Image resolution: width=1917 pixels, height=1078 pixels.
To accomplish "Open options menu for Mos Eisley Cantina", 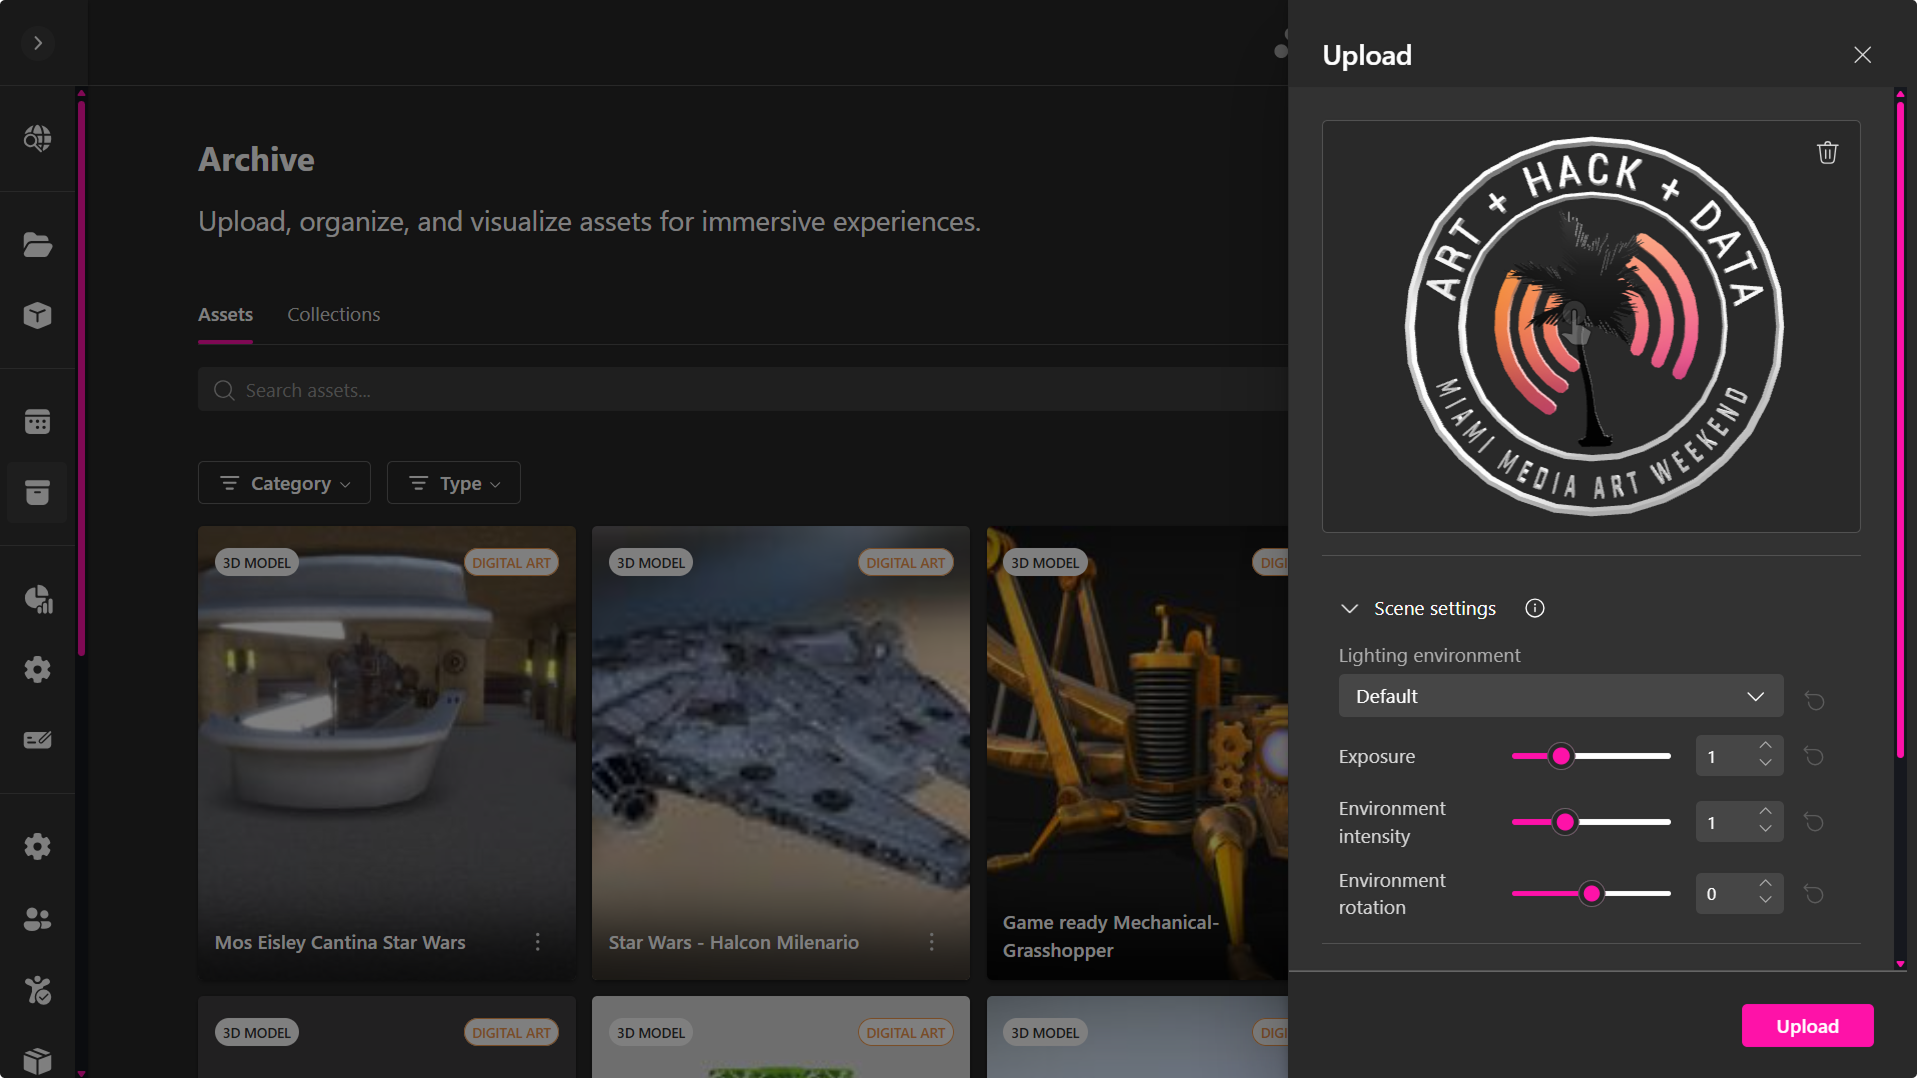I will coord(538,942).
